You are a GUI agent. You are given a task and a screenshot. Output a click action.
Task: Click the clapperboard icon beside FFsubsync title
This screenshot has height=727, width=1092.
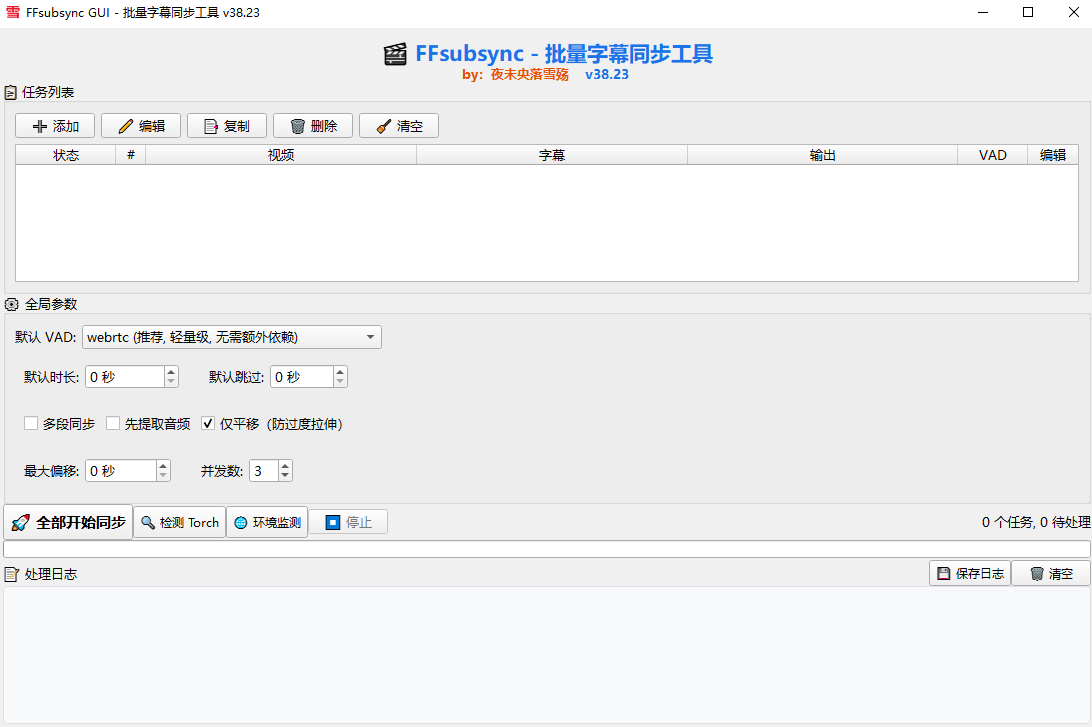tap(396, 54)
